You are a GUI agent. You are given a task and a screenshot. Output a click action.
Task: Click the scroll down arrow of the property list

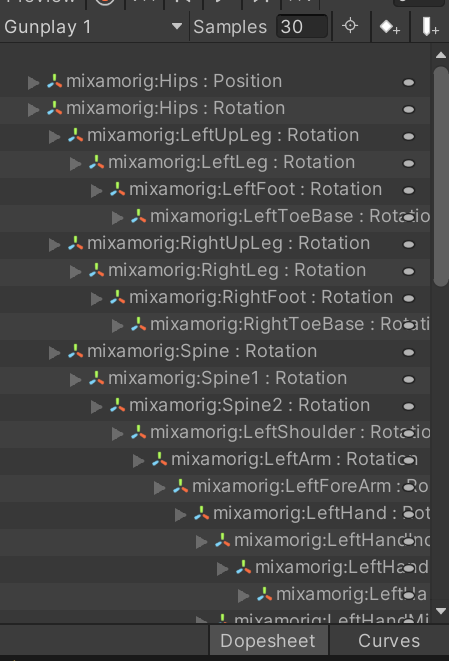point(441,611)
